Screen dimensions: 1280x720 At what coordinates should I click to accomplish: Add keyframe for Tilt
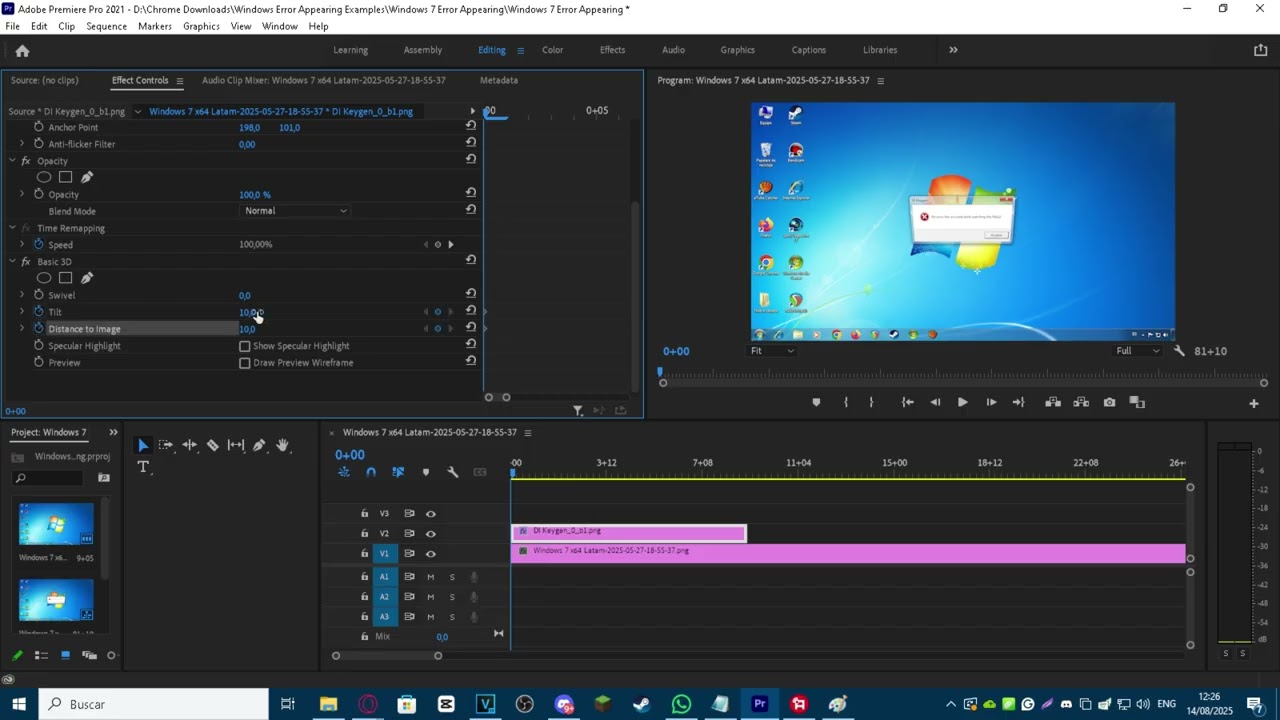(x=437, y=311)
